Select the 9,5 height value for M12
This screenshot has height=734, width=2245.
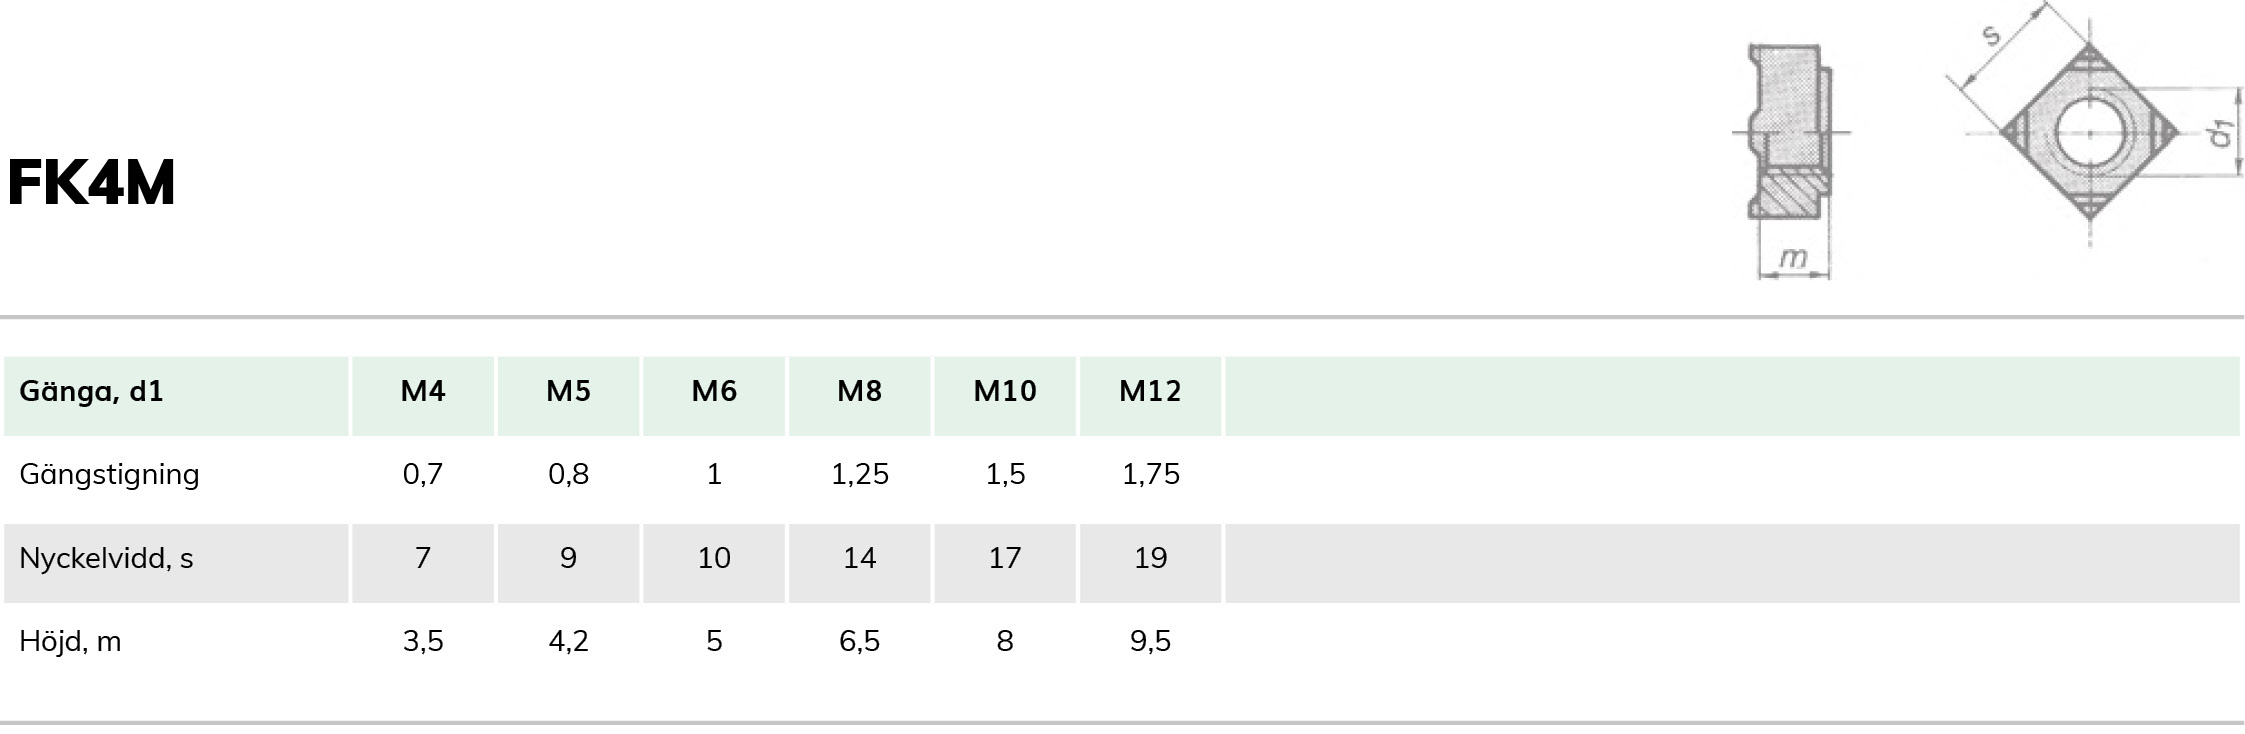click(x=1151, y=641)
